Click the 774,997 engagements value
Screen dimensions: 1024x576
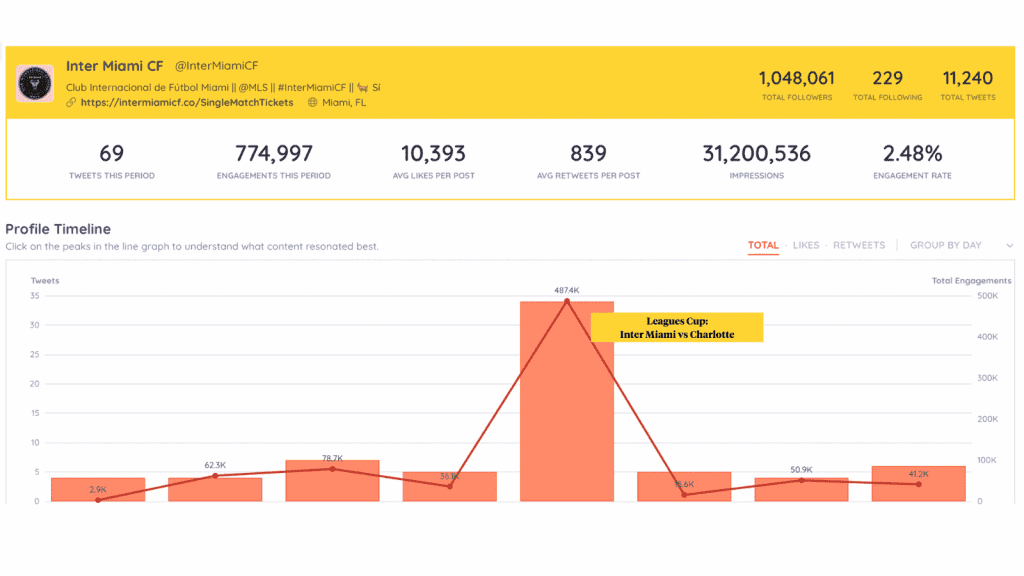click(274, 153)
